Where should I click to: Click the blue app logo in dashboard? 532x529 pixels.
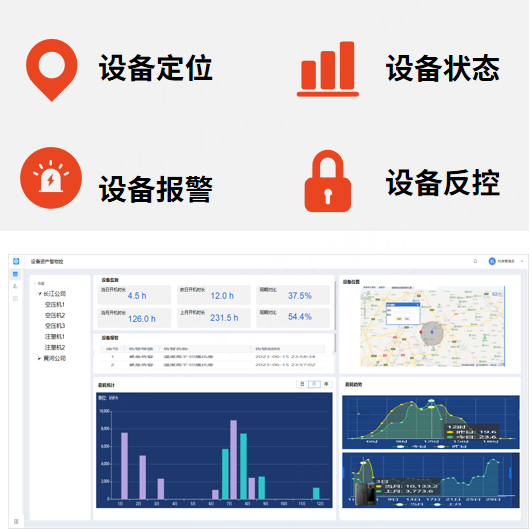tap(16, 261)
